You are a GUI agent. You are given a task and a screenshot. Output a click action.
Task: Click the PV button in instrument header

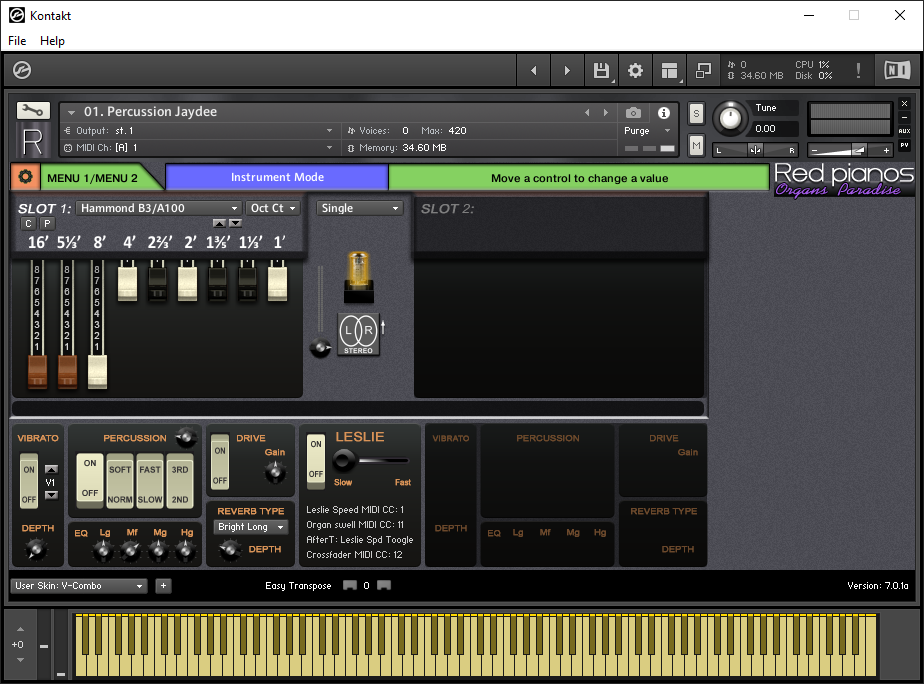pos(905,145)
